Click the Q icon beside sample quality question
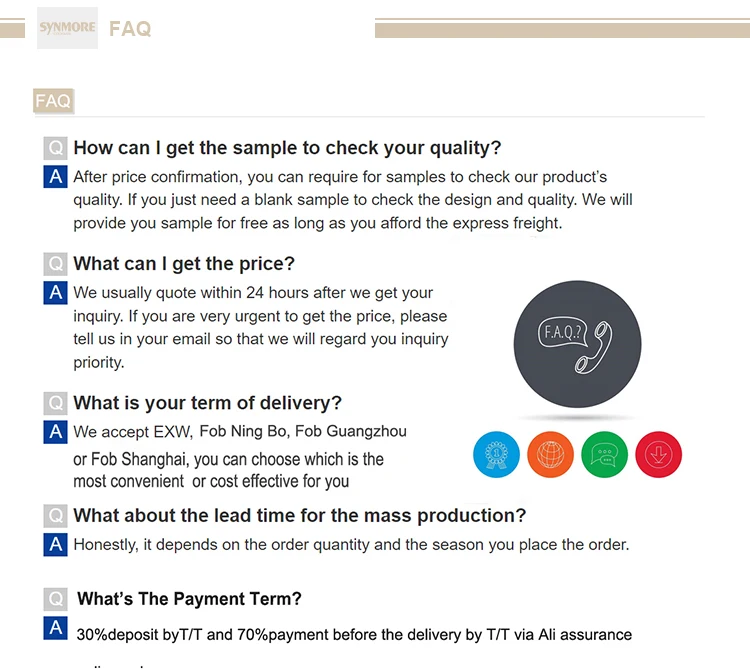Image resolution: width=750 pixels, height=670 pixels. point(56,148)
